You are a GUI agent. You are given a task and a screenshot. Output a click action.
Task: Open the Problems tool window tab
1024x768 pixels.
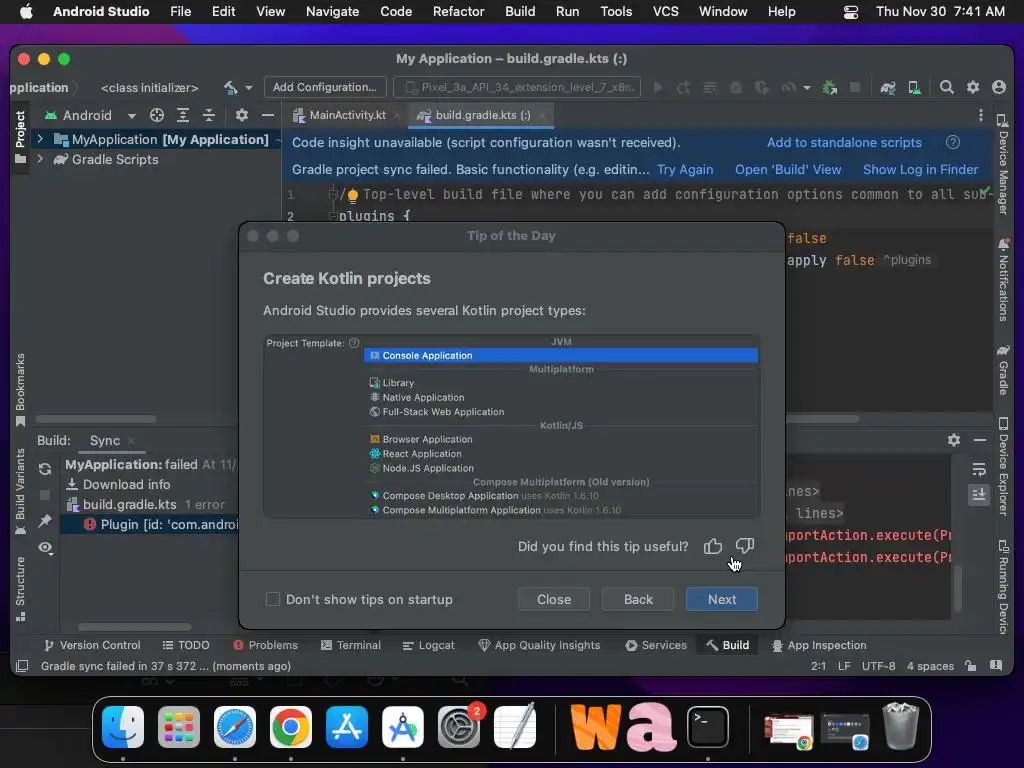(265, 645)
